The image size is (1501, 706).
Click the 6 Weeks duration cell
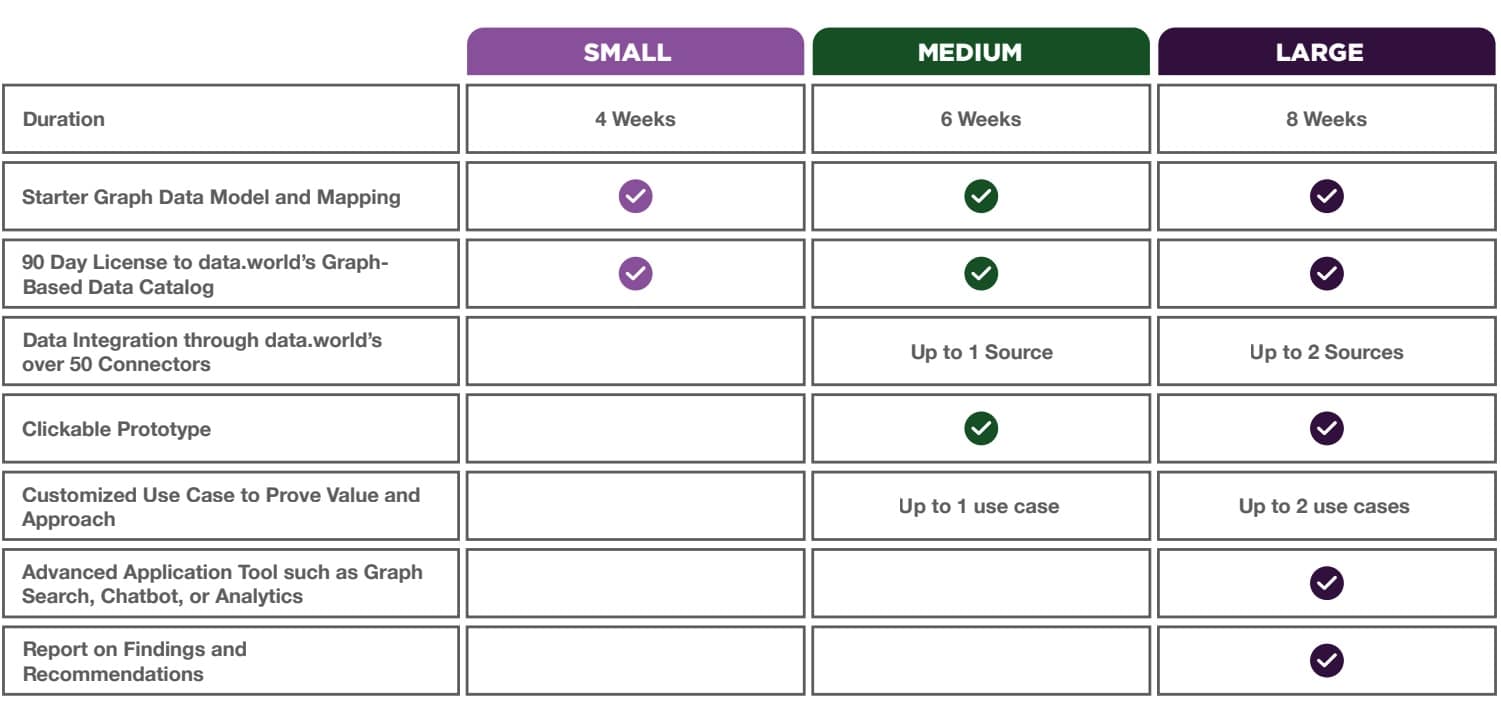(x=981, y=119)
